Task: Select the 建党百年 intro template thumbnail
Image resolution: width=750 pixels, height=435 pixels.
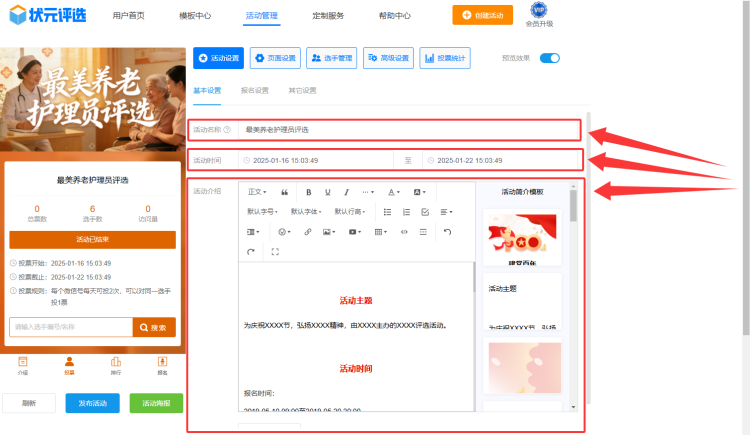Action: 522,237
